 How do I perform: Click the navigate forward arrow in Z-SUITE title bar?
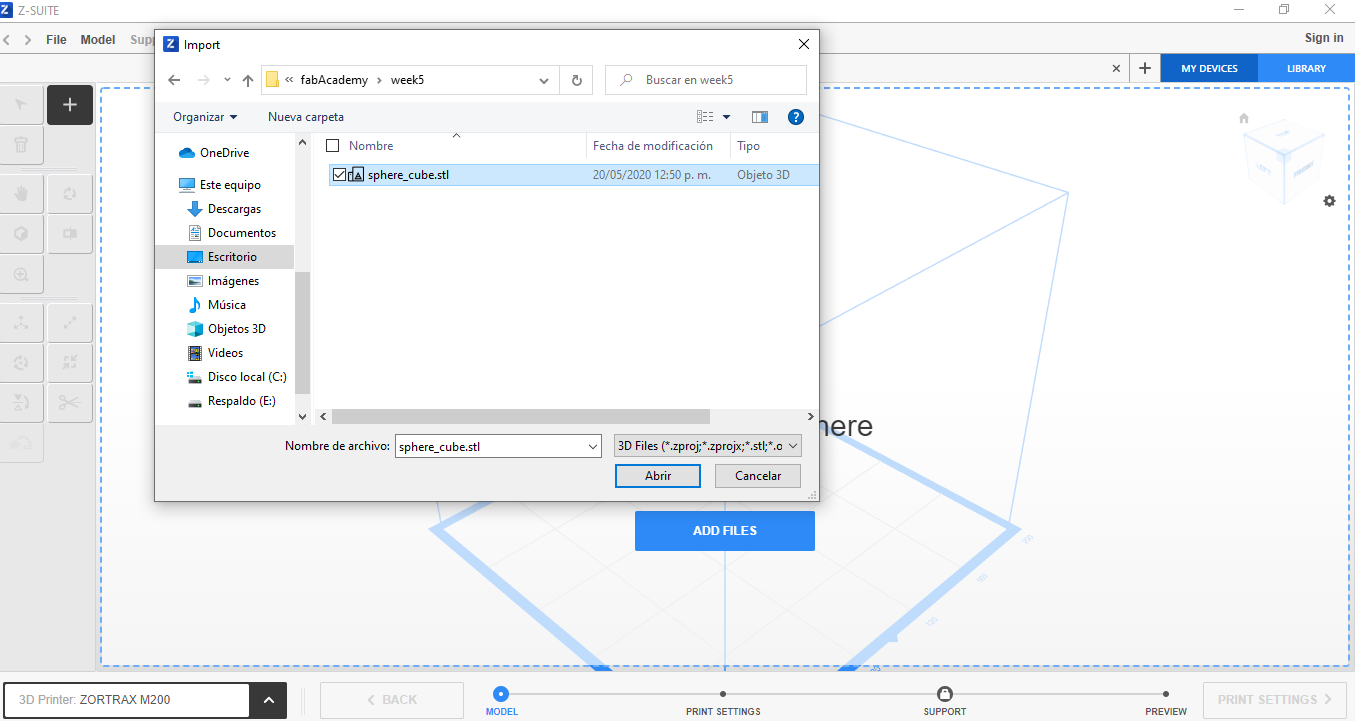pos(29,40)
